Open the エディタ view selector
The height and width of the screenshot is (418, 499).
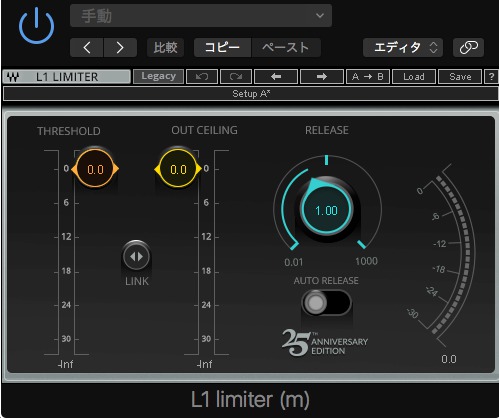point(403,47)
